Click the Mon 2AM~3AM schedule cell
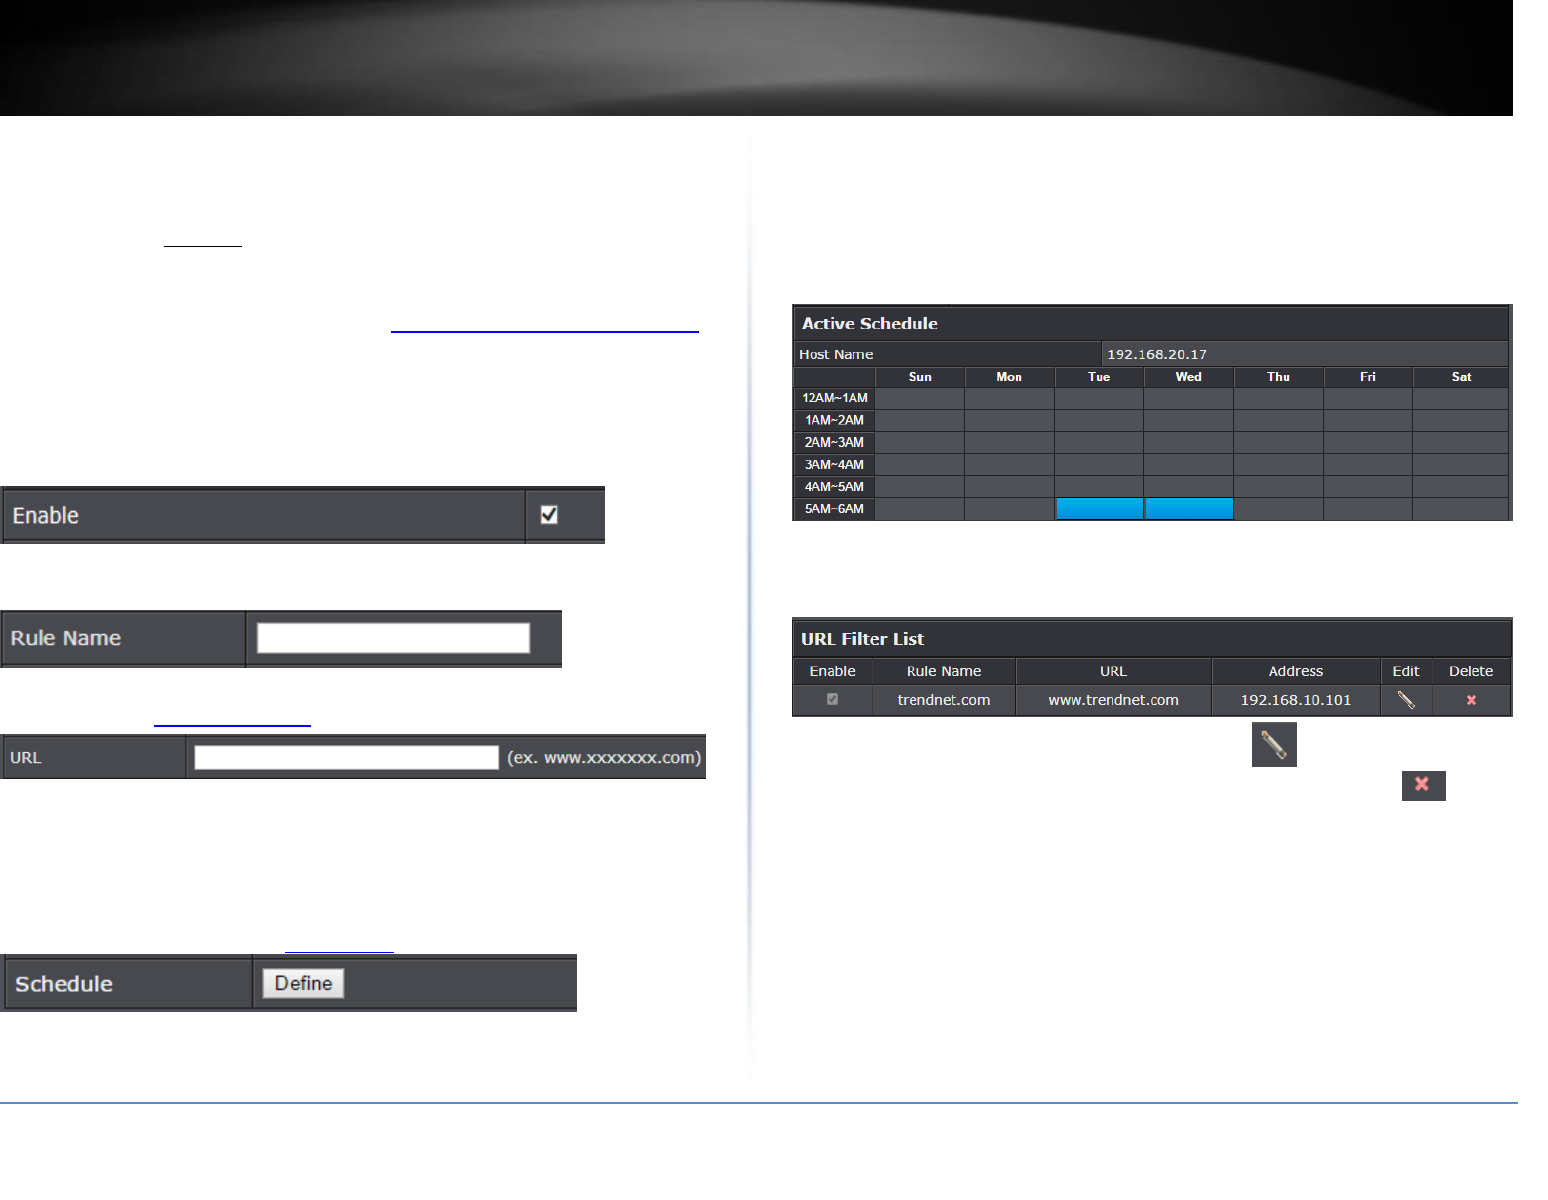Image resolution: width=1548 pixels, height=1200 pixels. [x=1009, y=442]
